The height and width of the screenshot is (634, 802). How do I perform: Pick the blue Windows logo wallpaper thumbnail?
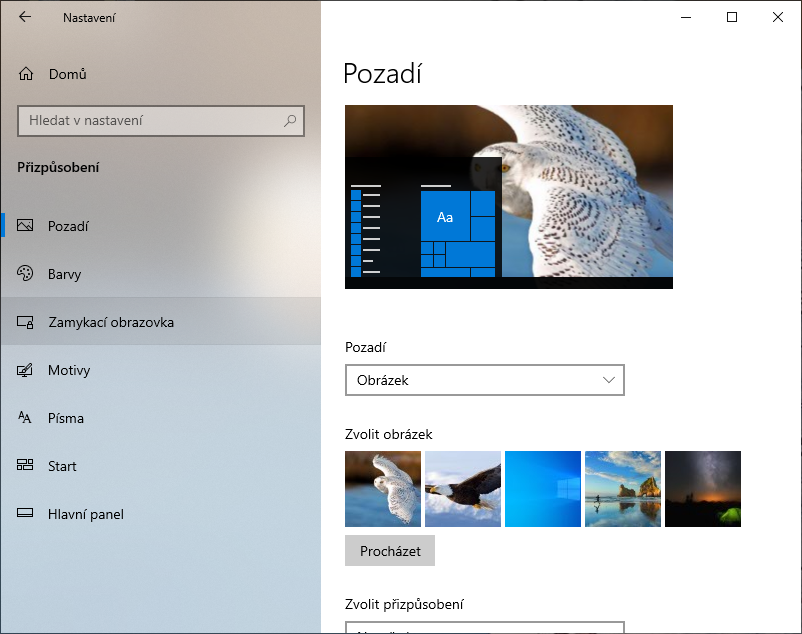click(543, 488)
